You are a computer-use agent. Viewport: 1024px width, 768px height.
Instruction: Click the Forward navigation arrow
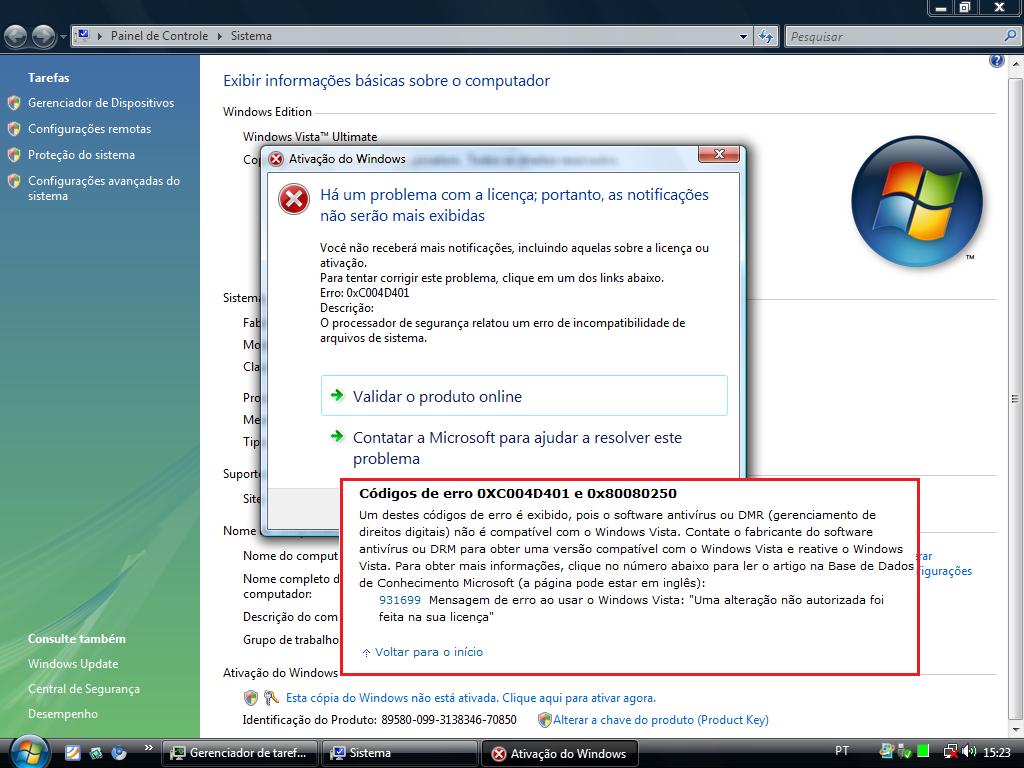(x=43, y=36)
